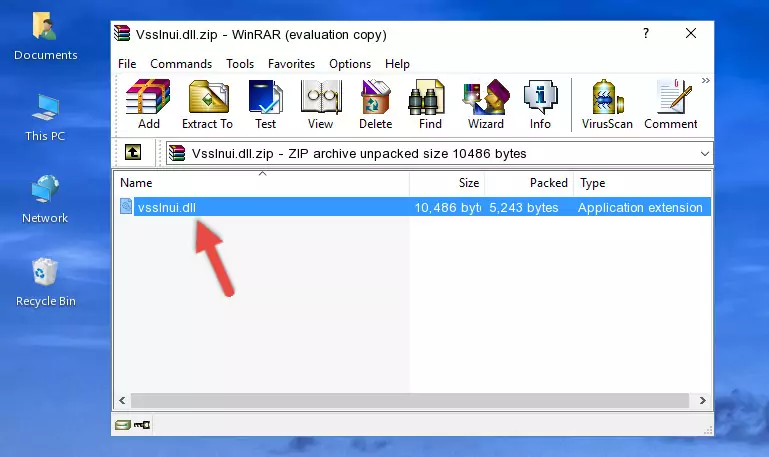769x457 pixels.
Task: Click the archive icon in address bar
Action: 177,153
